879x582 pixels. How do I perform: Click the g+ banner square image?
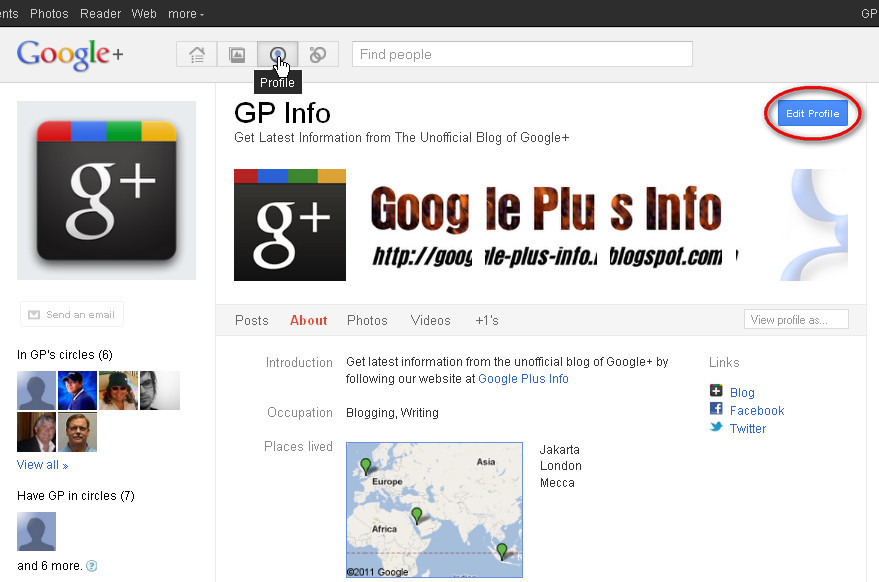click(x=290, y=225)
